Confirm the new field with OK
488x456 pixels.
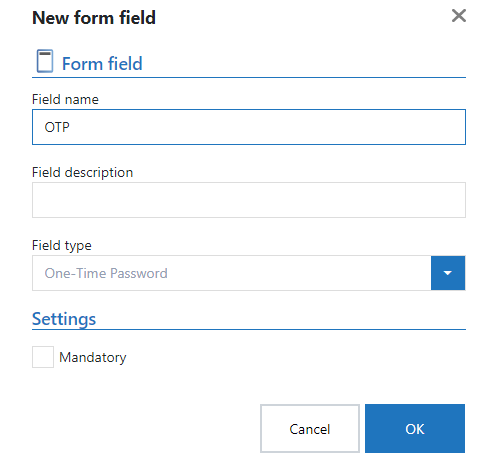click(415, 429)
